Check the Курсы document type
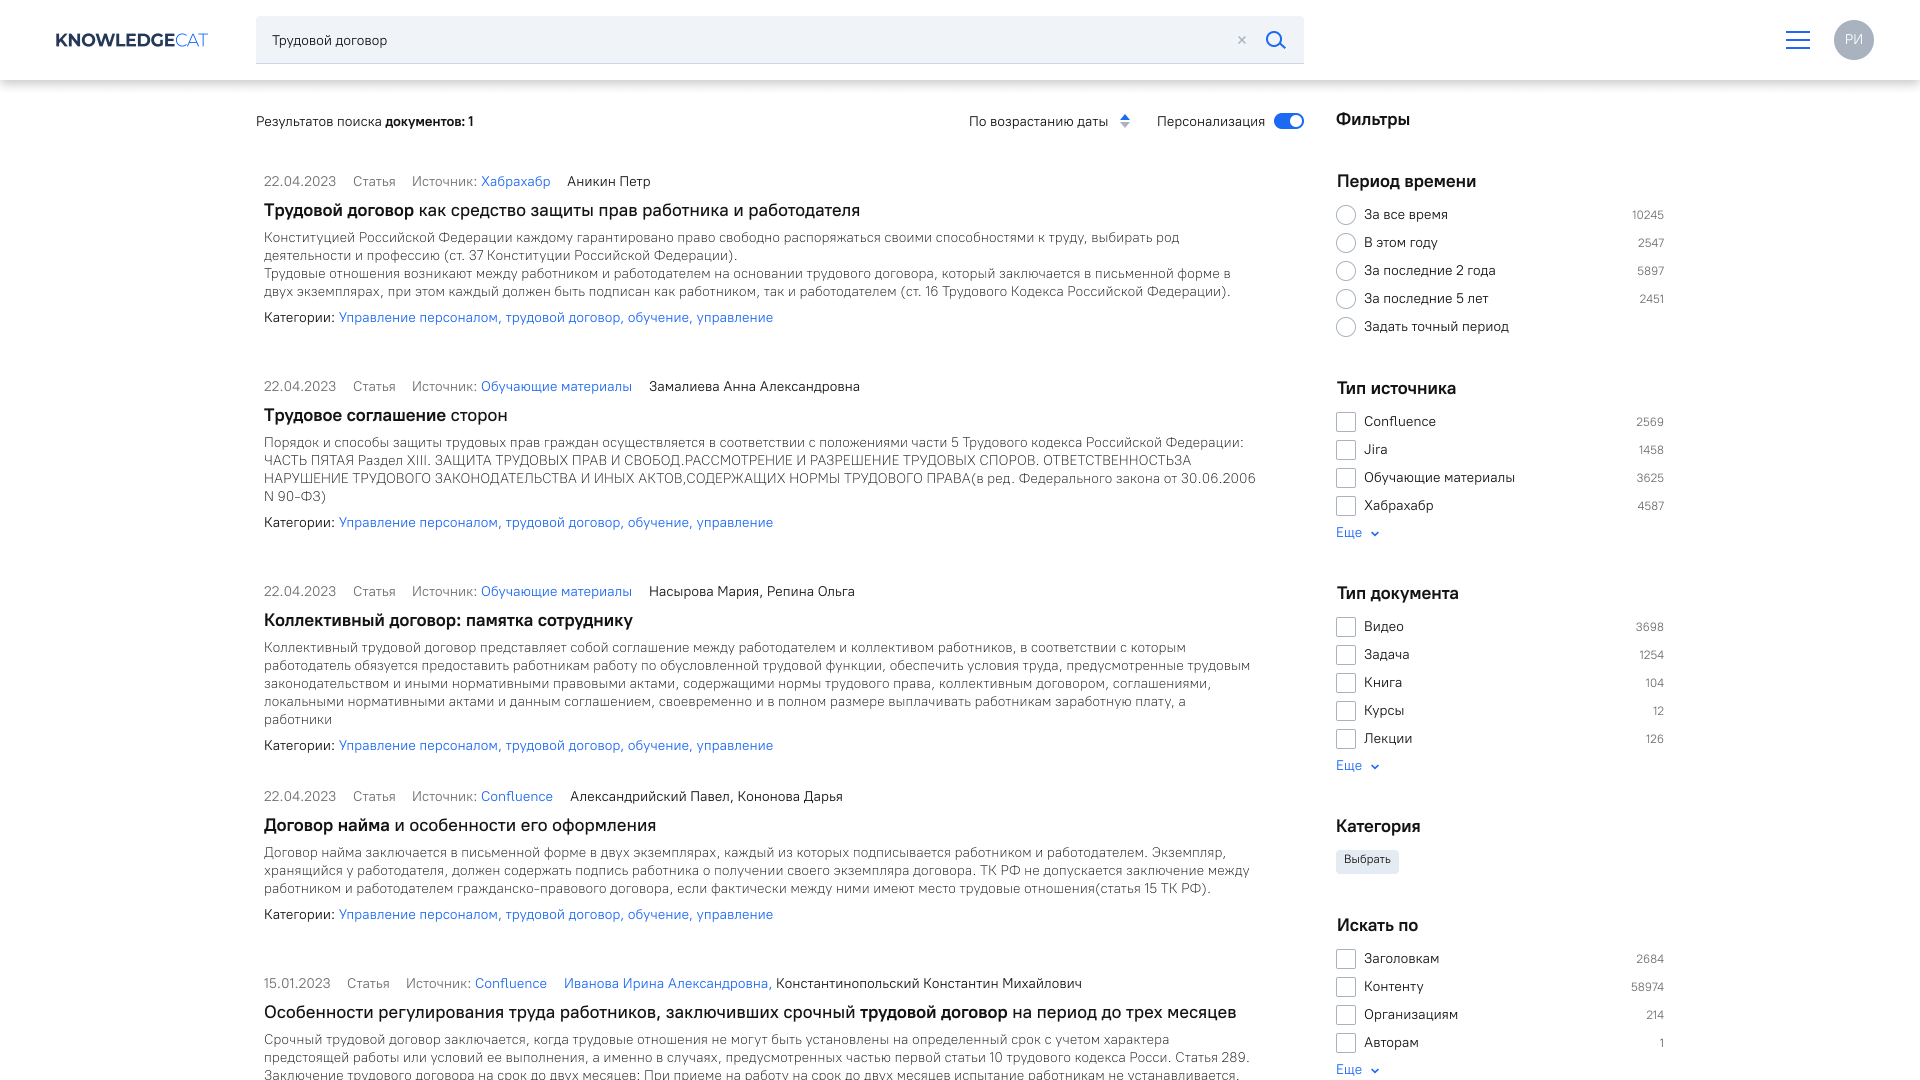The image size is (1920, 1080). [1346, 711]
